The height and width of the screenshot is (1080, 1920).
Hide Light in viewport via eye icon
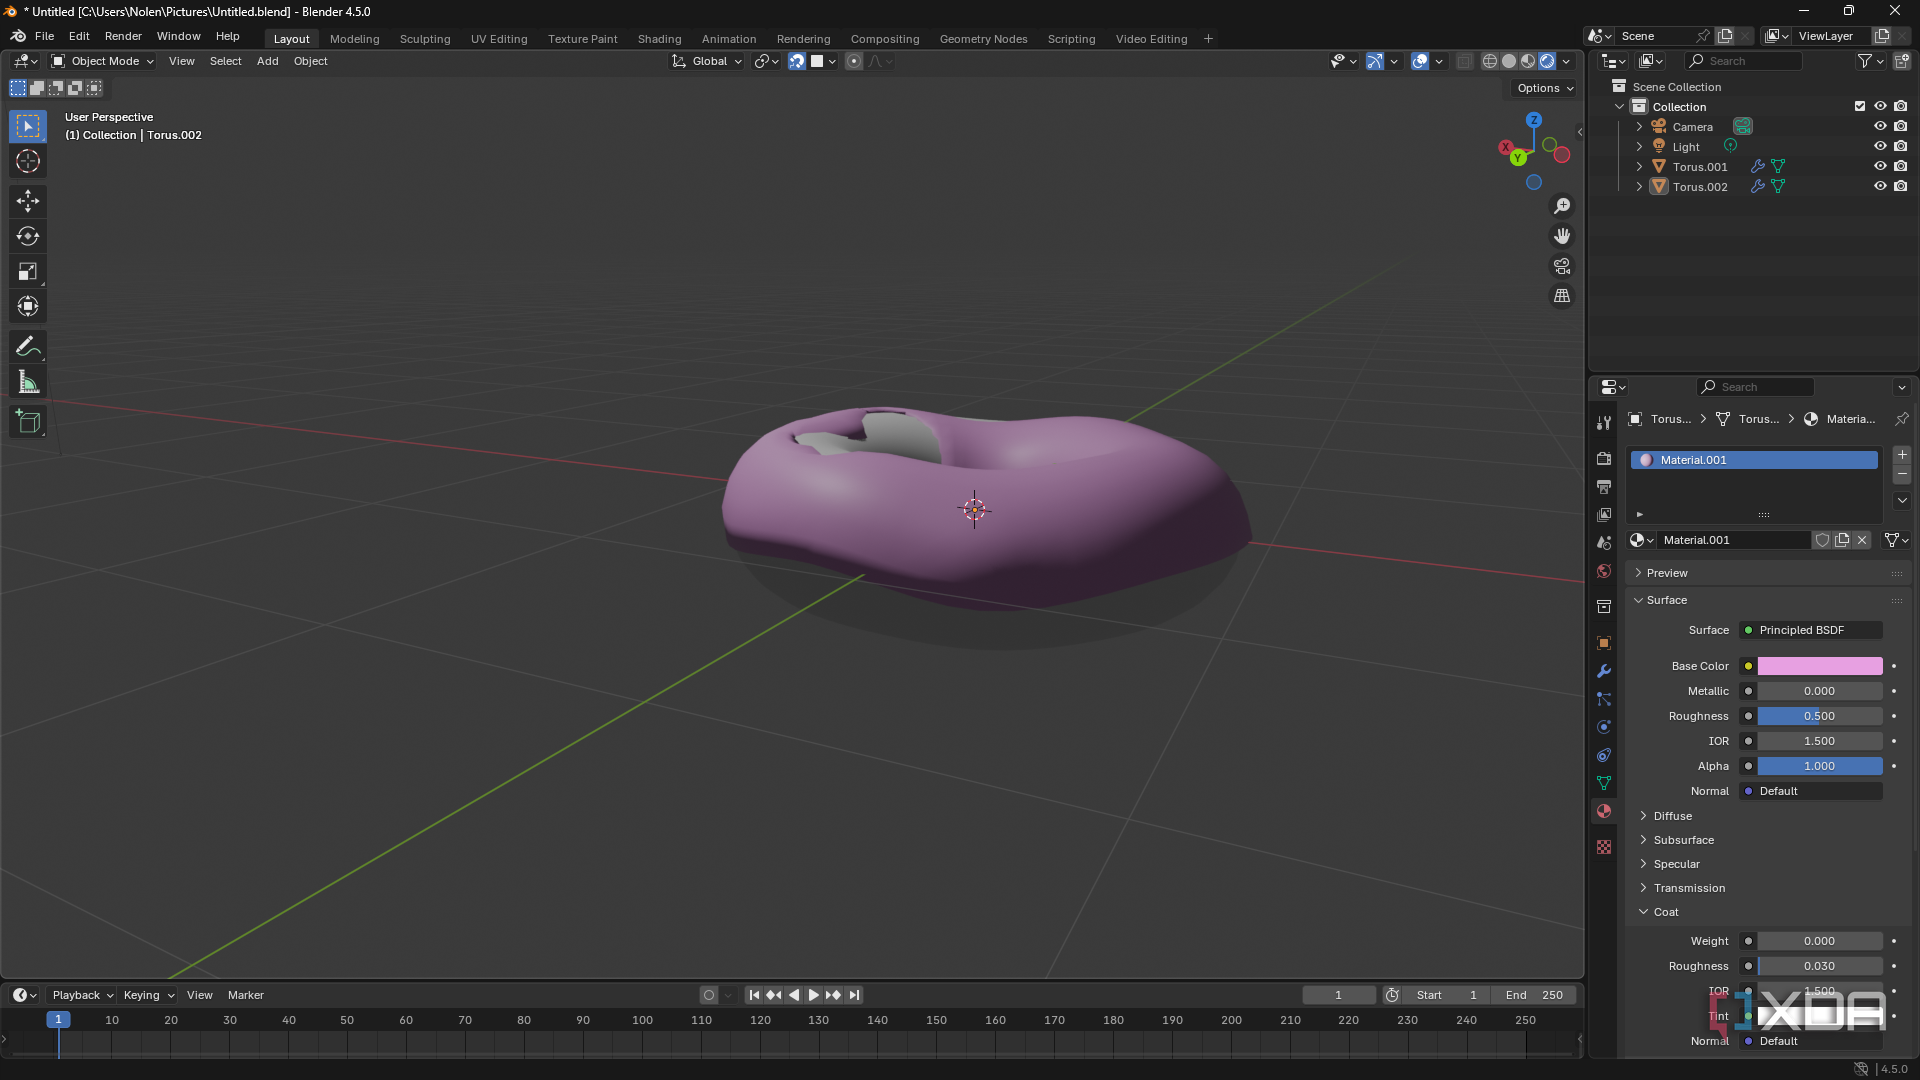(1880, 146)
